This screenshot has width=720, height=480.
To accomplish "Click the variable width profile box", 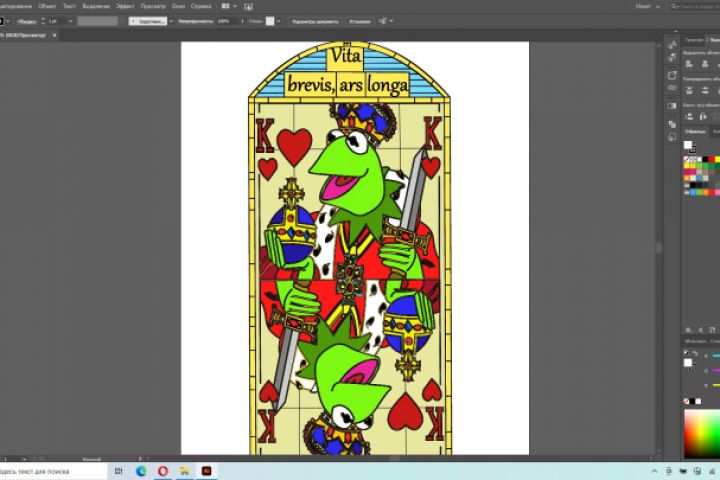I will click(97, 21).
